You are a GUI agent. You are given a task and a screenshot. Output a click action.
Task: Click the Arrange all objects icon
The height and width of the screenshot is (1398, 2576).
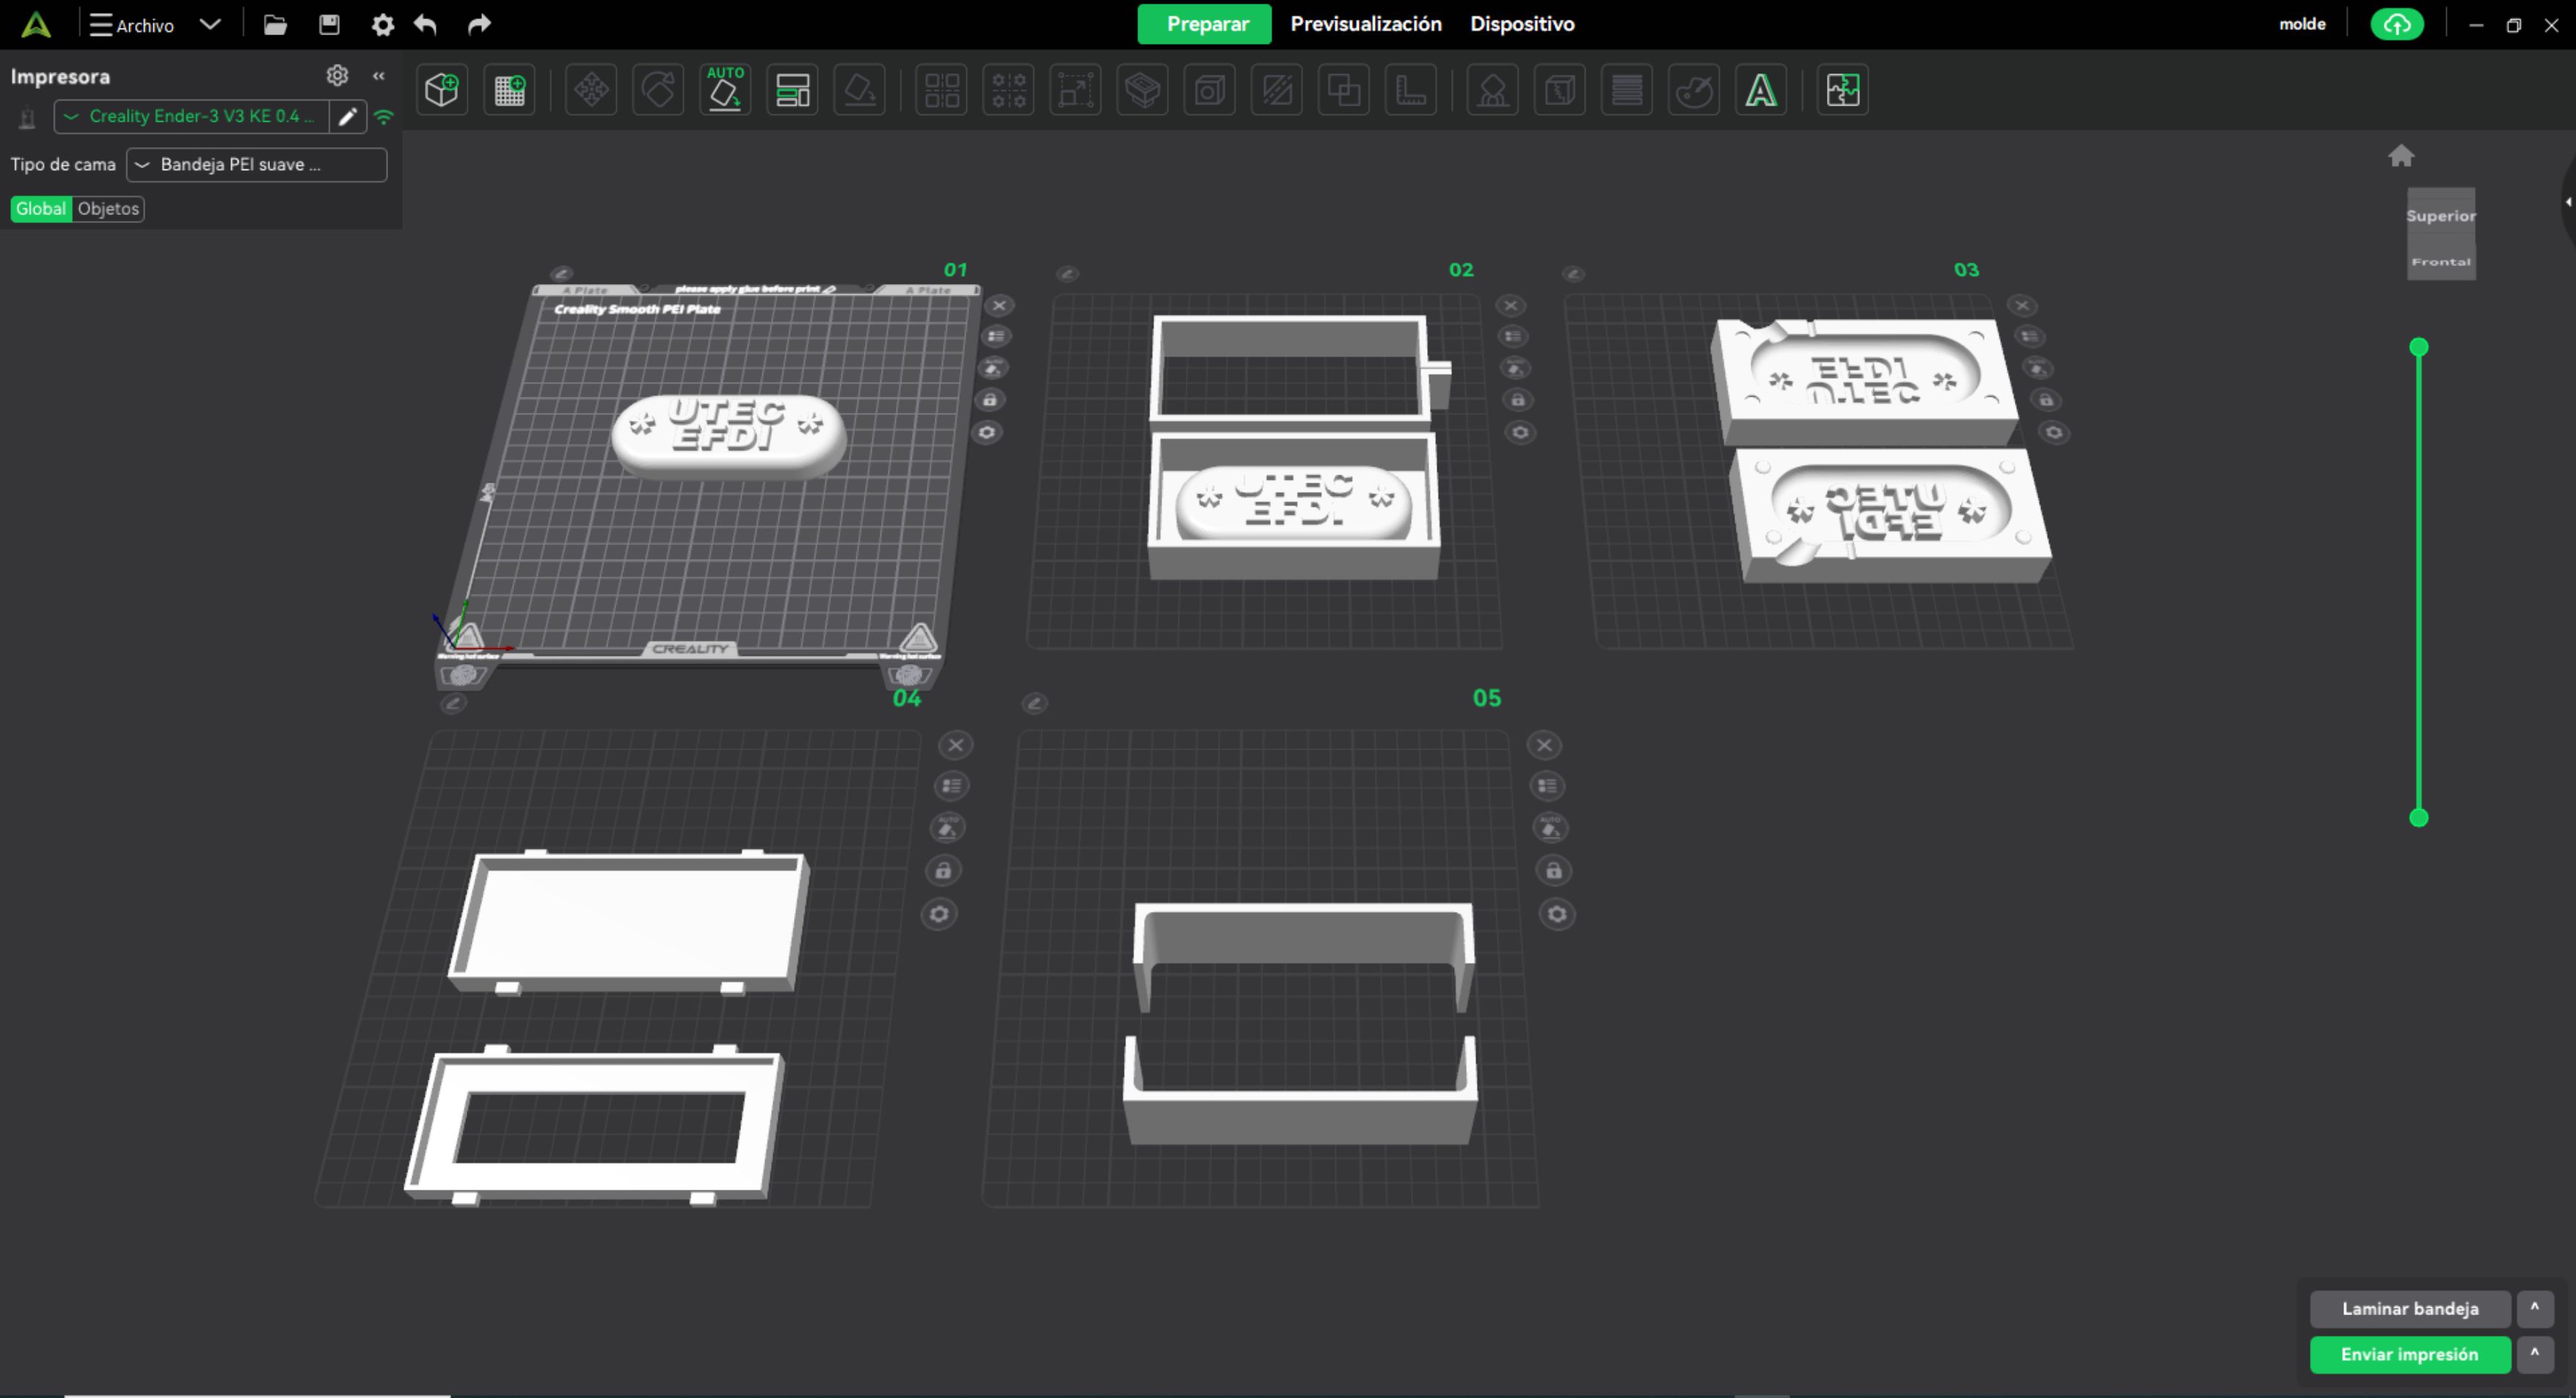coord(792,91)
